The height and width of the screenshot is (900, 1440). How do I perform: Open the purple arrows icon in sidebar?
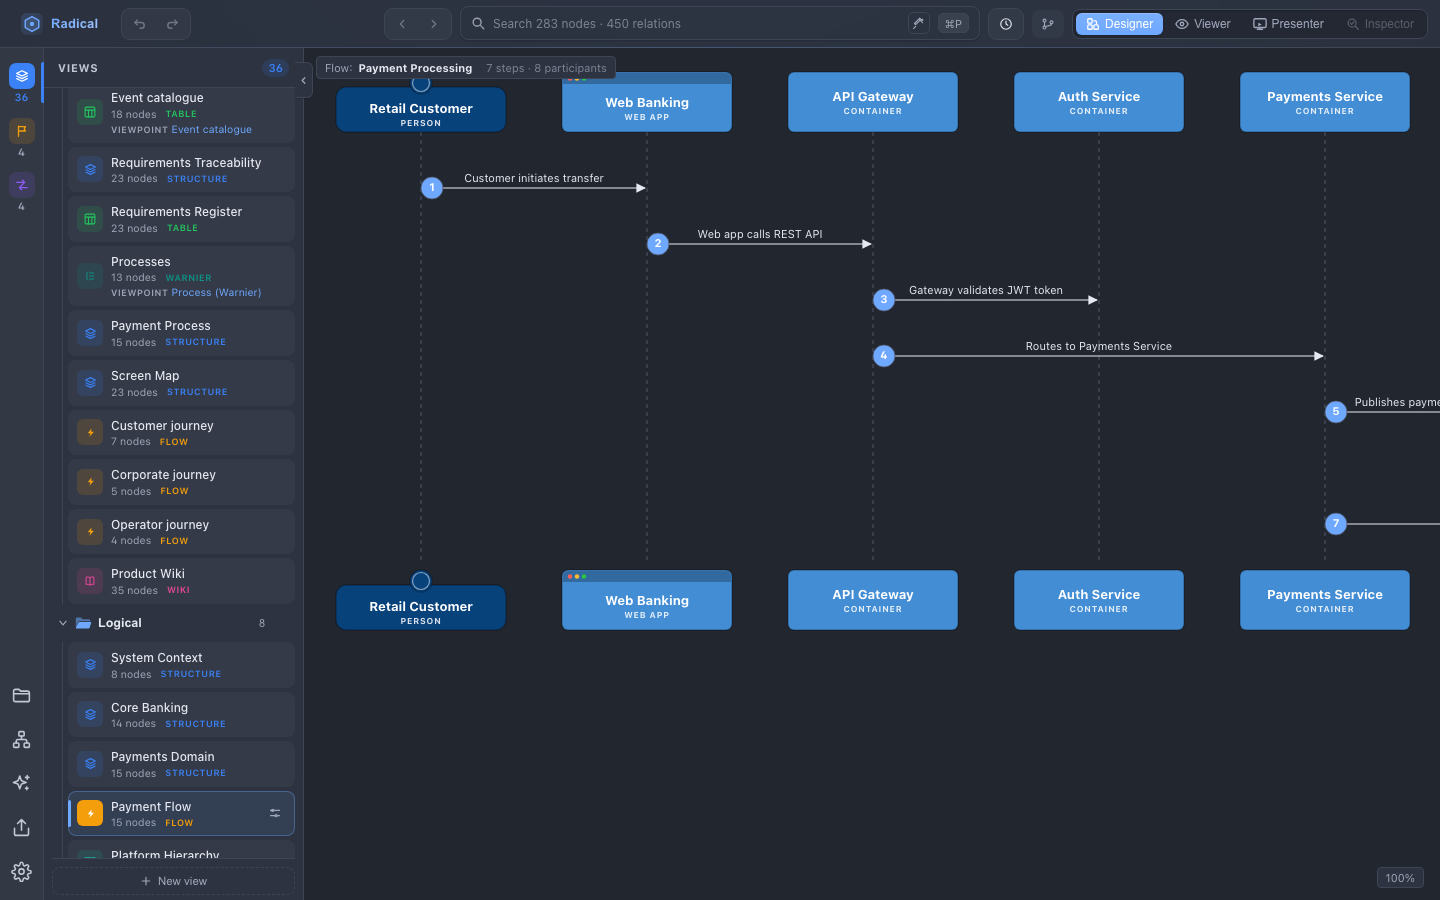22,184
